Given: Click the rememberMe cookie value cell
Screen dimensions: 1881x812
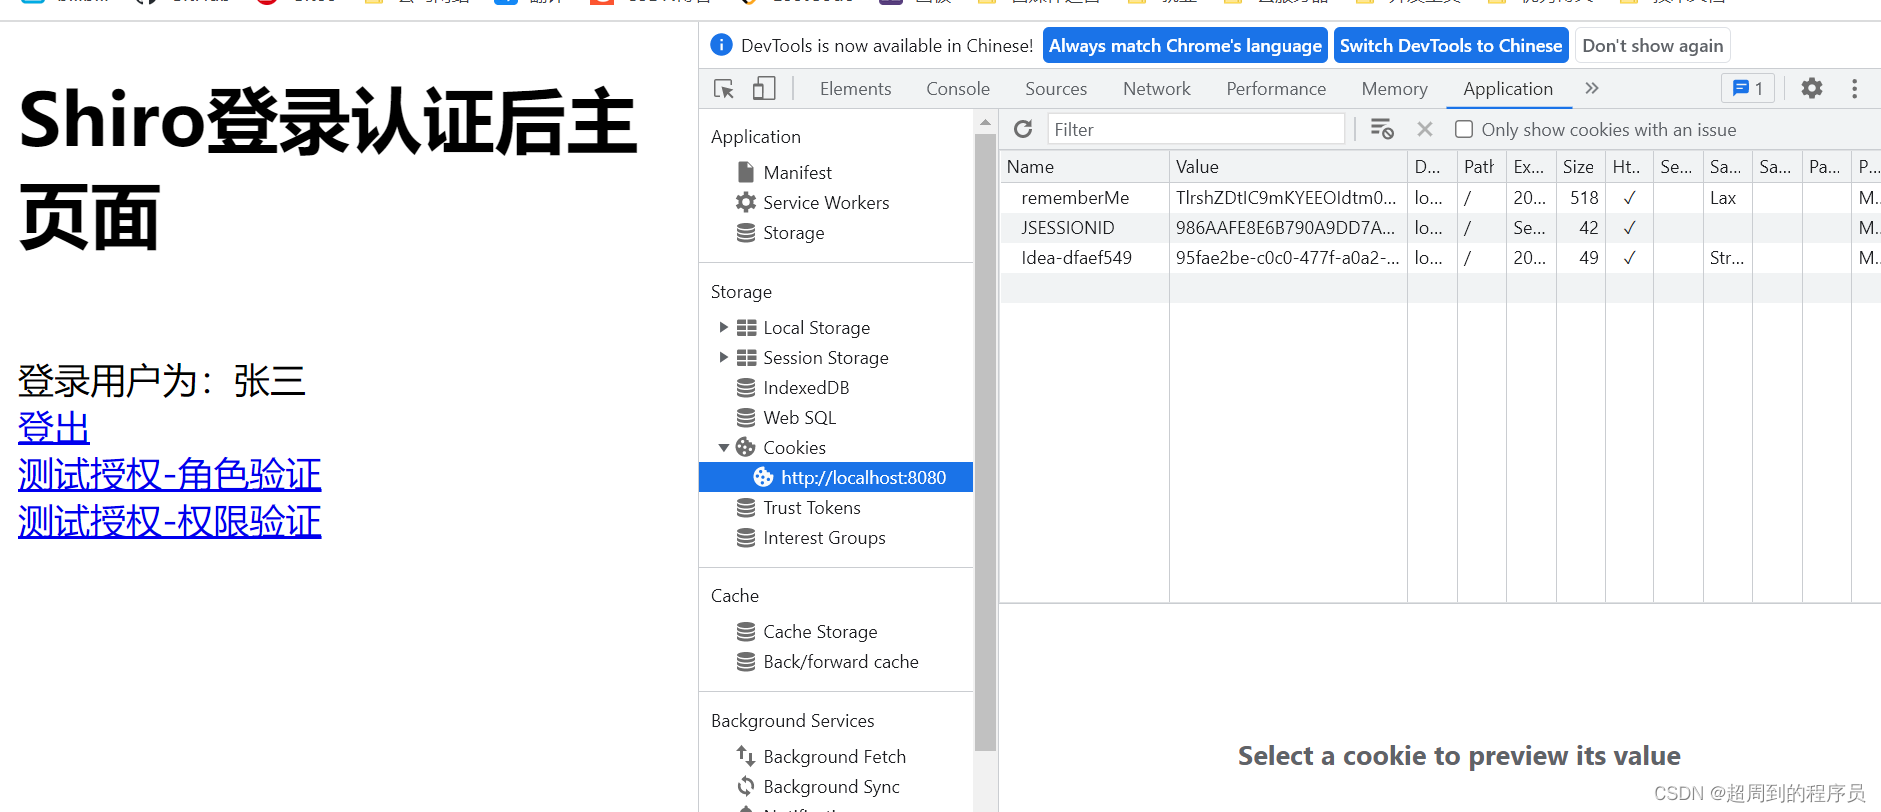Looking at the screenshot, I should [1288, 197].
